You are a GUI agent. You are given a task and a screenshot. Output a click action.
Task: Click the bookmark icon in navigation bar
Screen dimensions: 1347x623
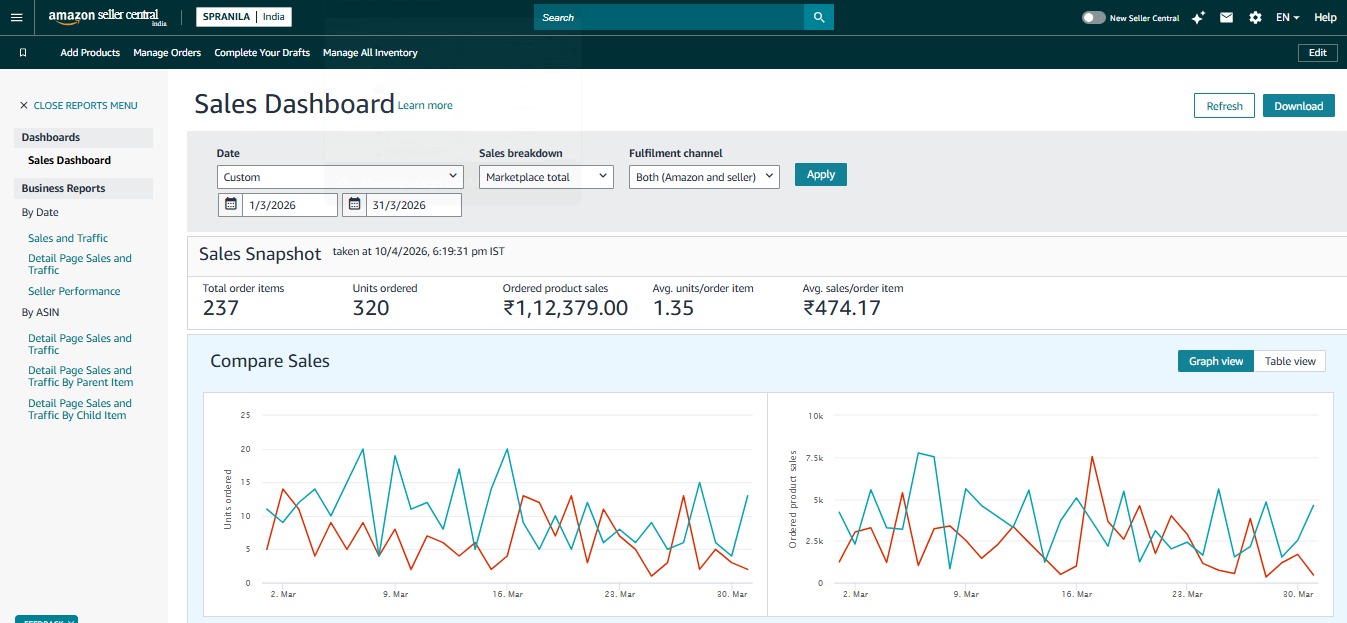pos(23,53)
